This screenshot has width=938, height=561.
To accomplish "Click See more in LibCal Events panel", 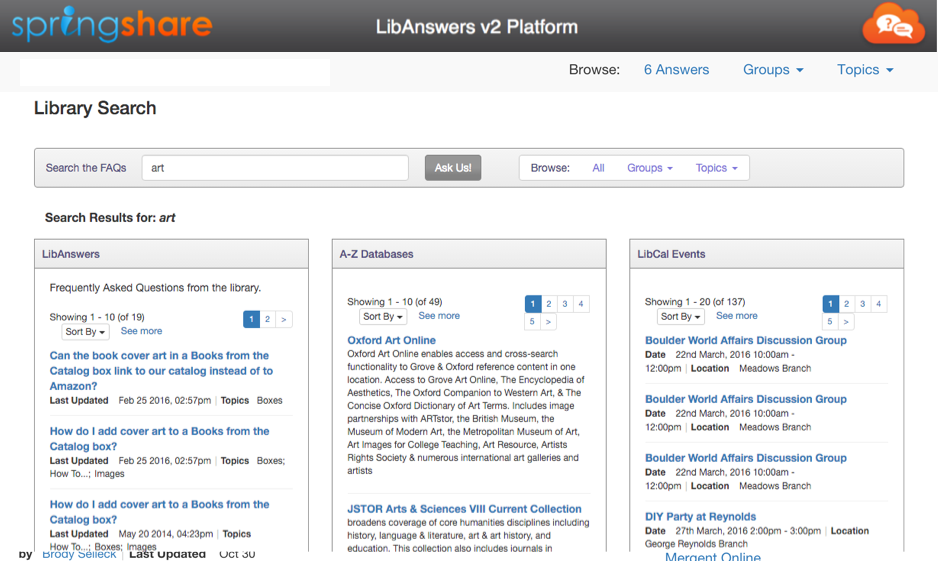I will 736,316.
